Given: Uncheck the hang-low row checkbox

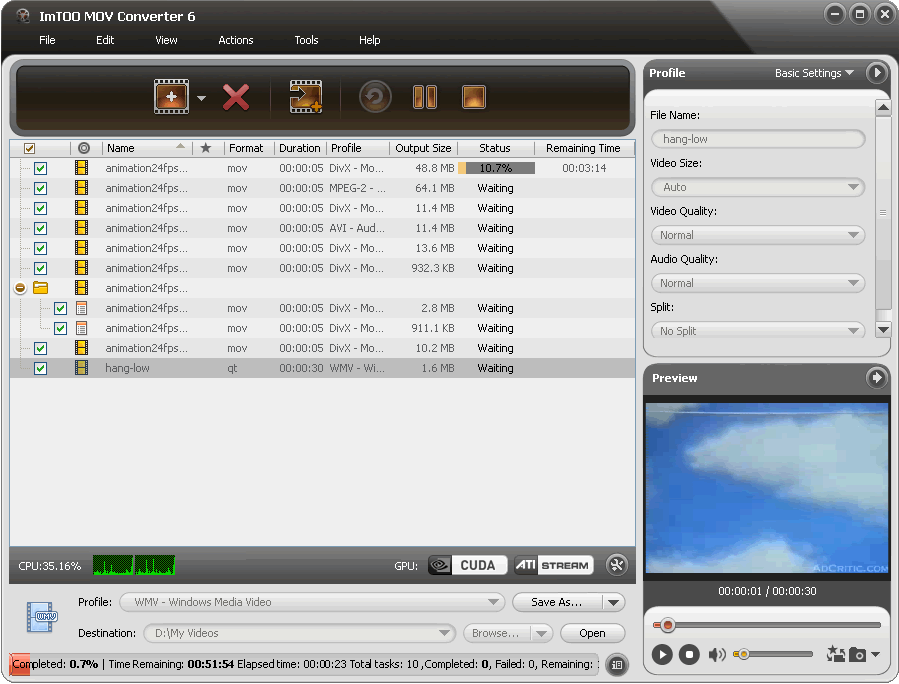Looking at the screenshot, I should tap(40, 368).
